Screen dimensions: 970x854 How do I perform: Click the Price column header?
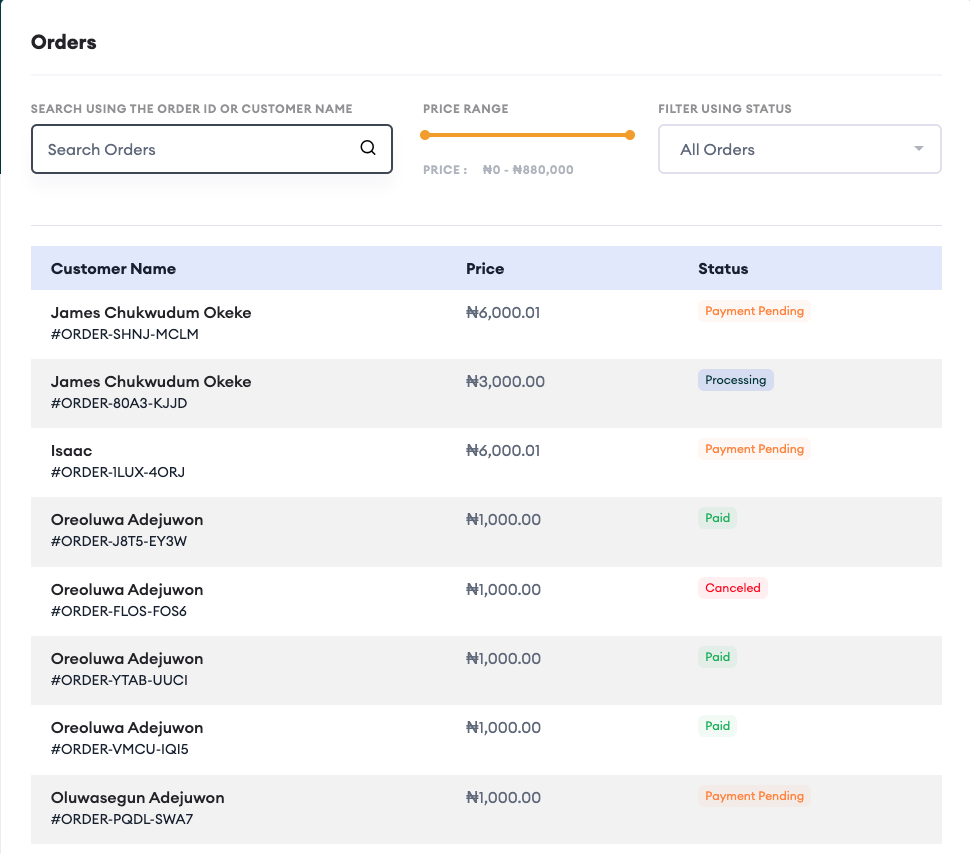click(x=485, y=268)
